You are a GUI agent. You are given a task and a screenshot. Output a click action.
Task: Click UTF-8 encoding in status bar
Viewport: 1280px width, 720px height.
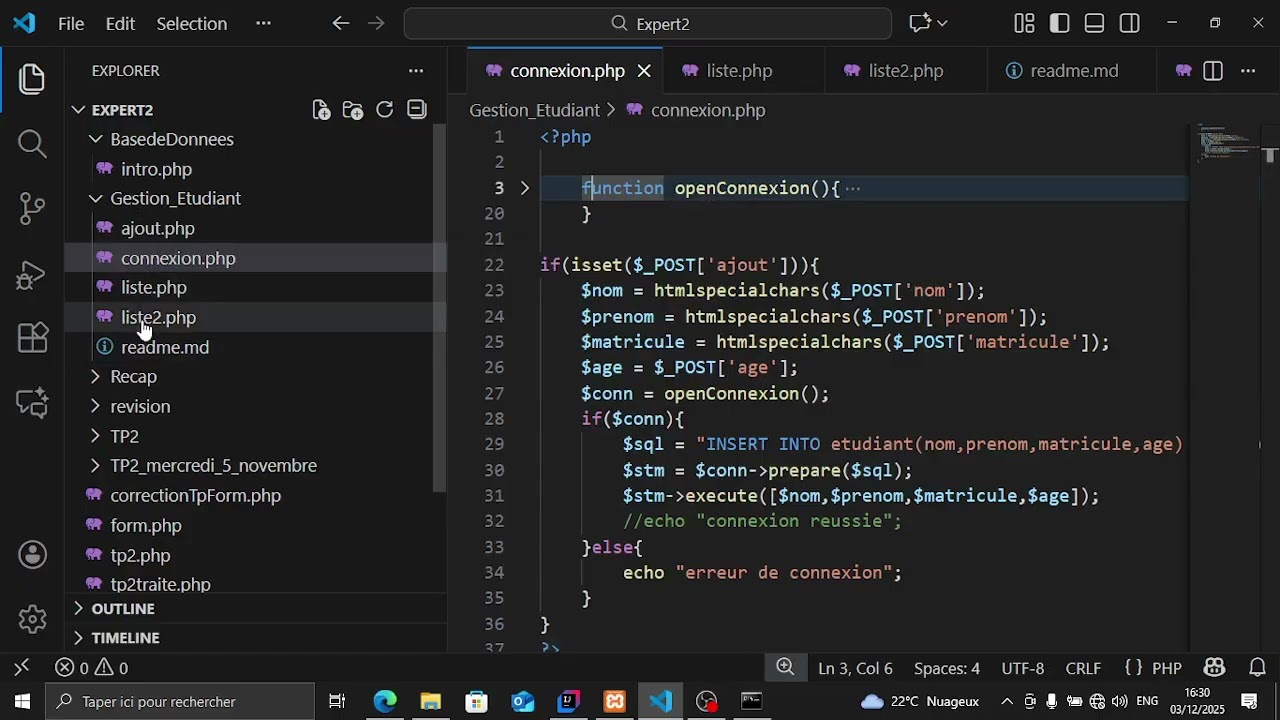pyautogui.click(x=1023, y=668)
